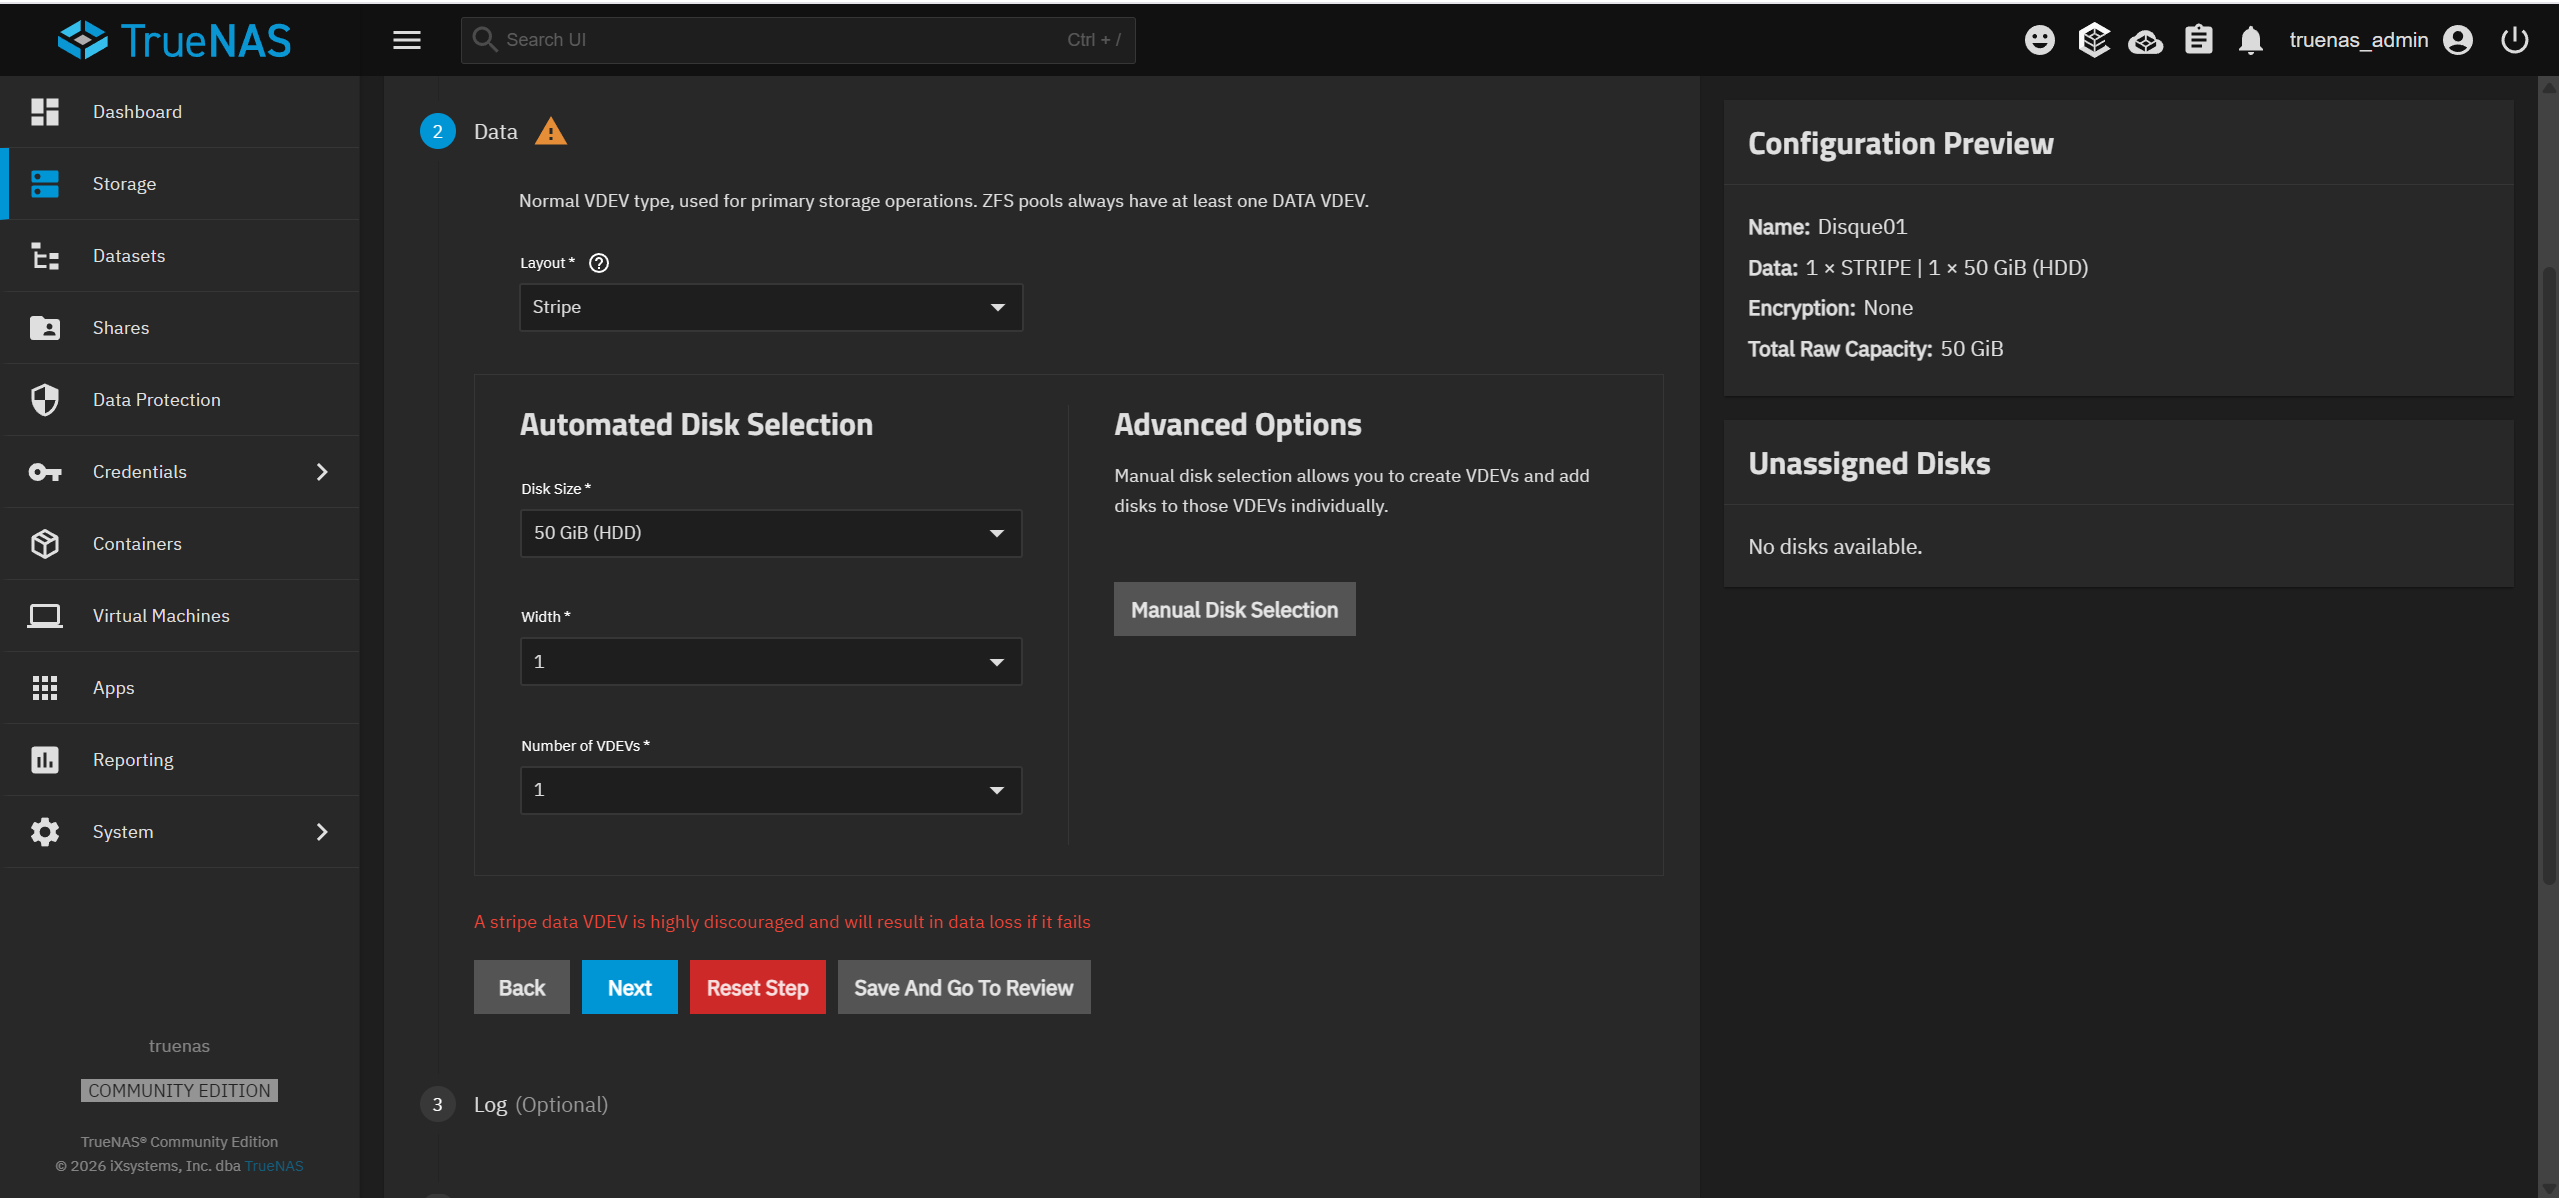The height and width of the screenshot is (1198, 2559).
Task: Click the Data step warning triangle
Action: [551, 132]
